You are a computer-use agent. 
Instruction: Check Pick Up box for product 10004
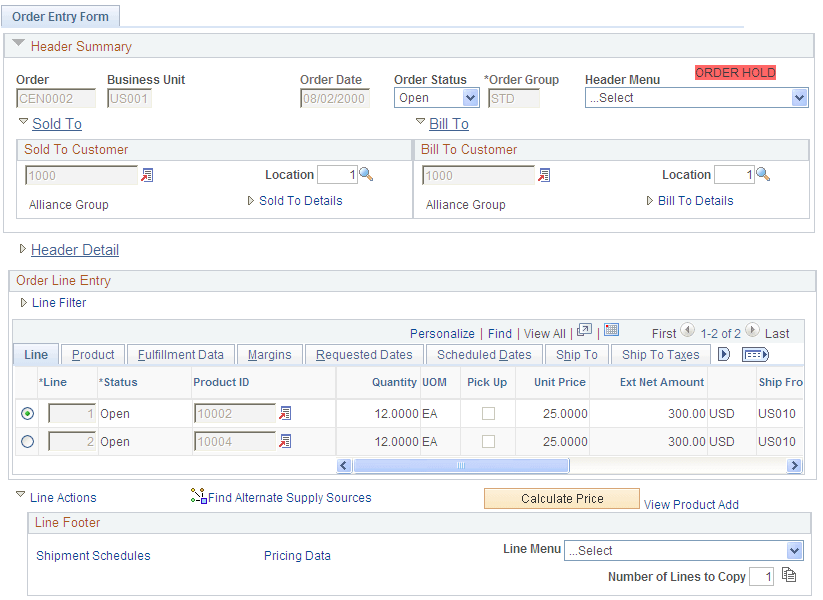(488, 441)
